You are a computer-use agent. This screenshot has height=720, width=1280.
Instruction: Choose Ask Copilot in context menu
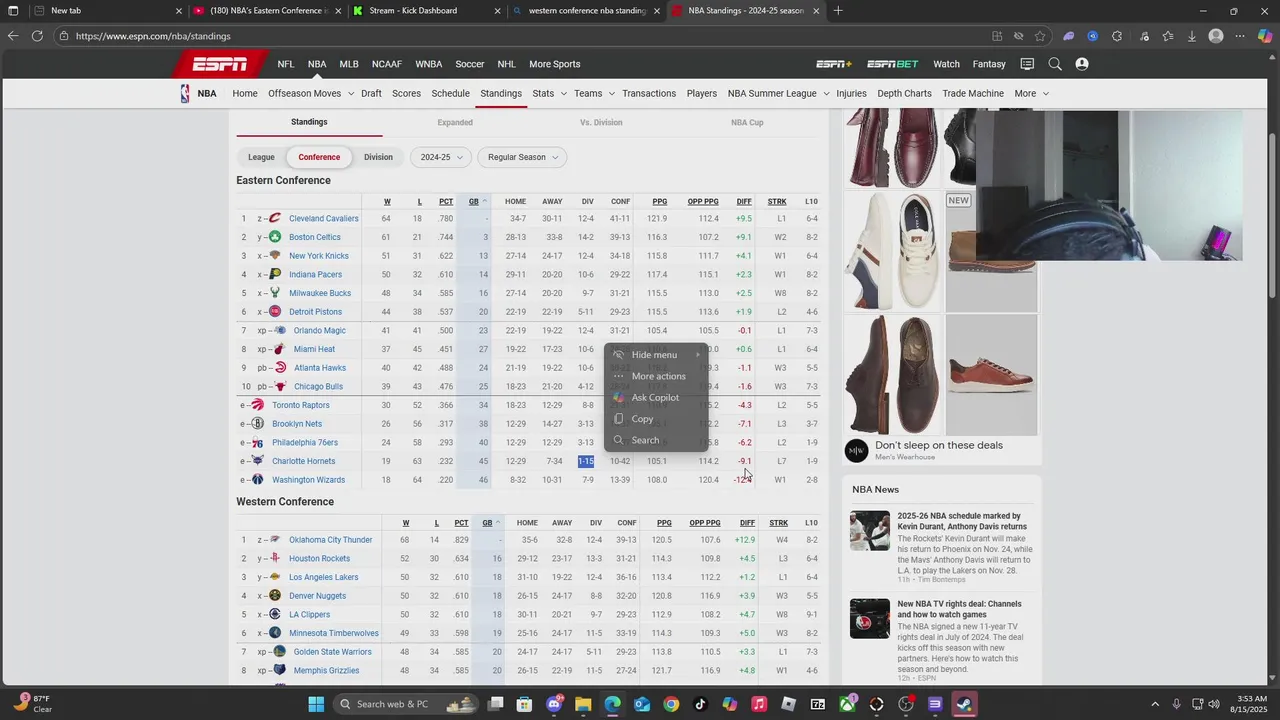pyautogui.click(x=656, y=398)
